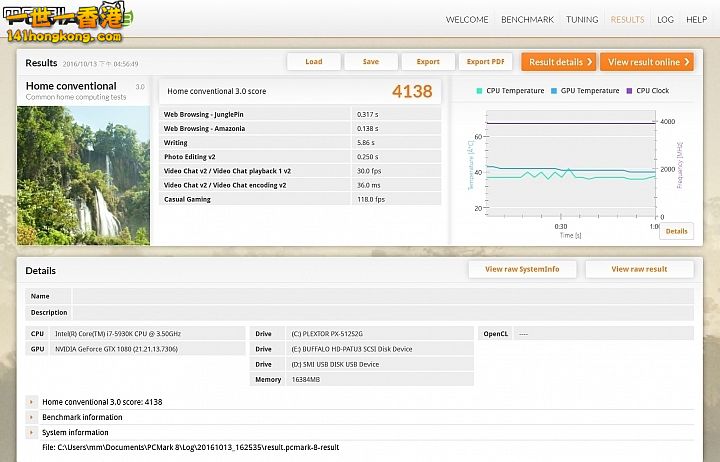Screen dimensions: 720x462
Task: Click the result file path text
Action: (191, 447)
